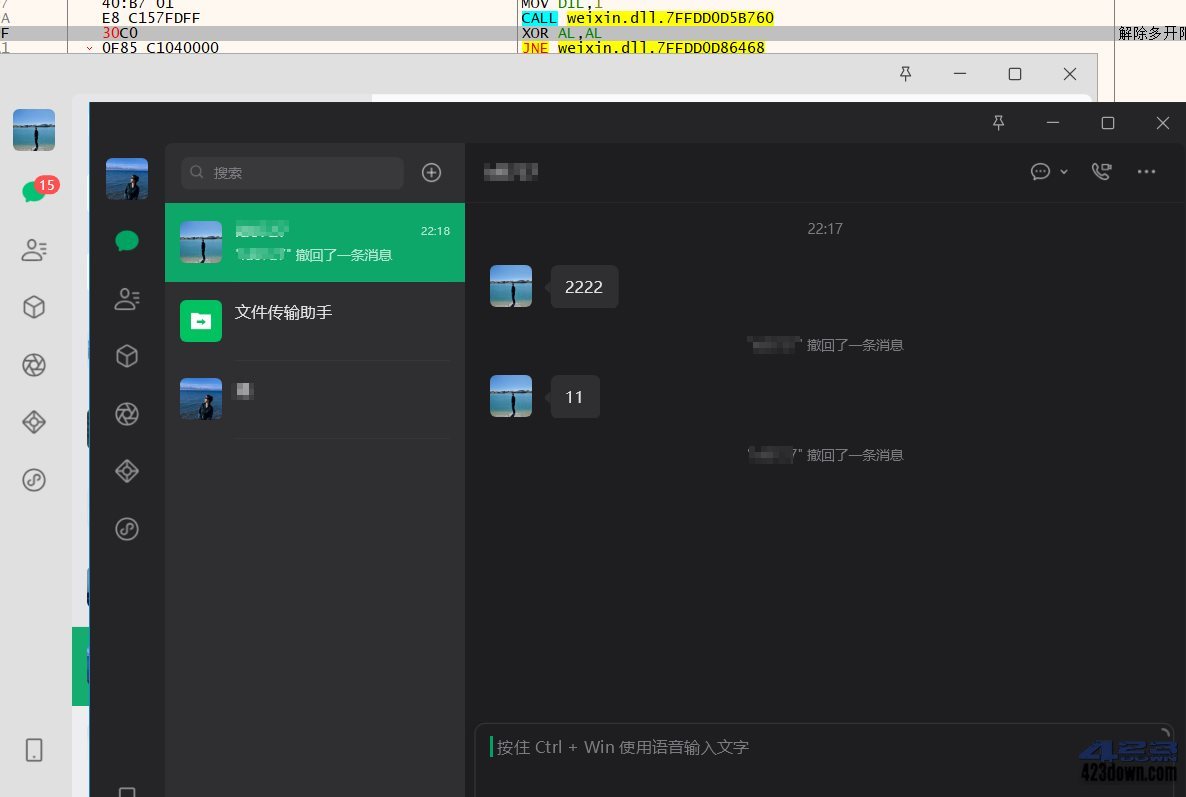
Task: Click the 11 message bubble
Action: 574,397
